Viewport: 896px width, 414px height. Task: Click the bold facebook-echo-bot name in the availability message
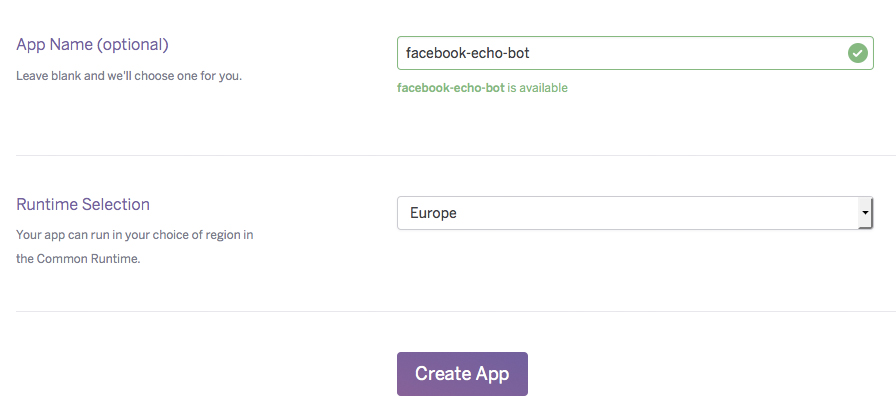tap(451, 87)
